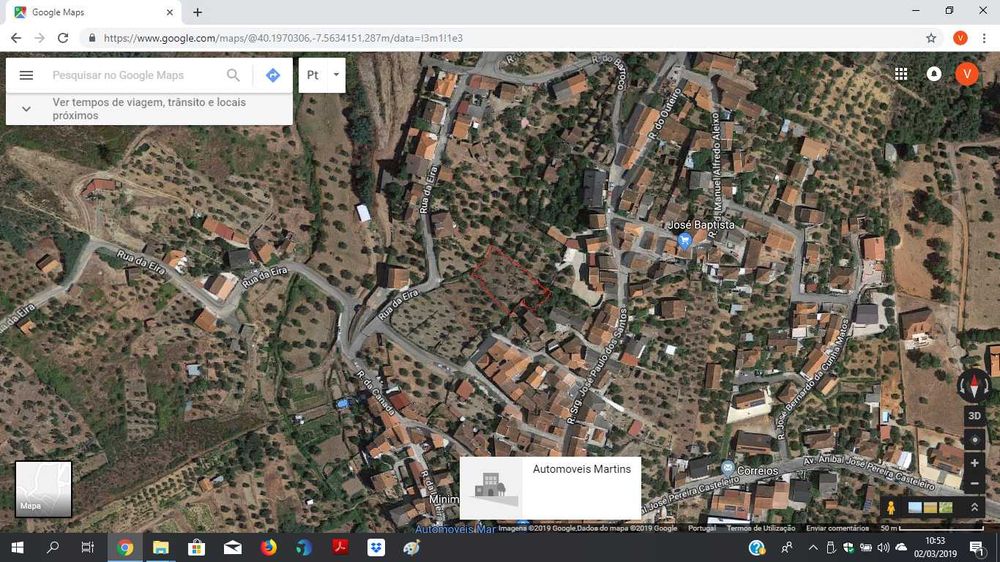Open Dropbox from the taskbar
1000x562 pixels.
(x=376, y=547)
